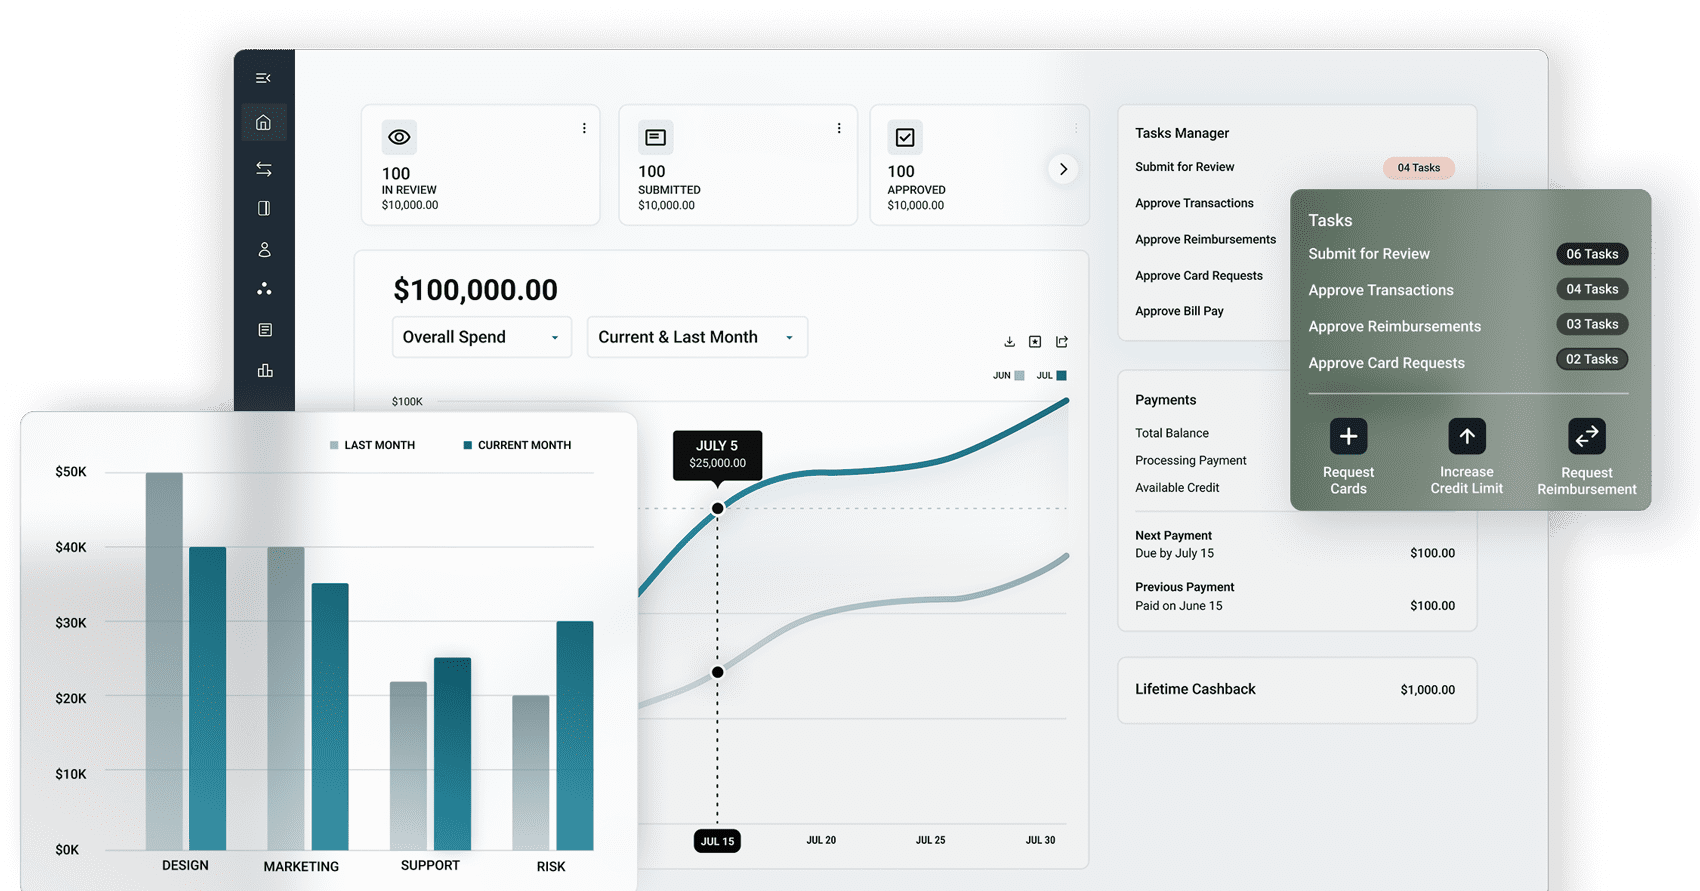This screenshot has height=891, width=1700.
Task: Open Approve Transactions in Tasks popup
Action: 1380,290
